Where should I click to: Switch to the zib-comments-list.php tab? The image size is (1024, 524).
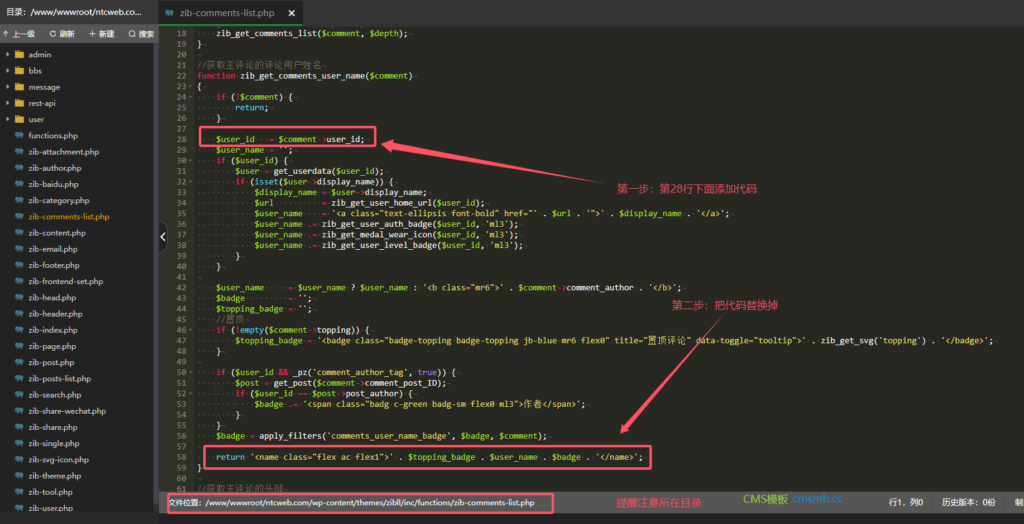pos(231,13)
